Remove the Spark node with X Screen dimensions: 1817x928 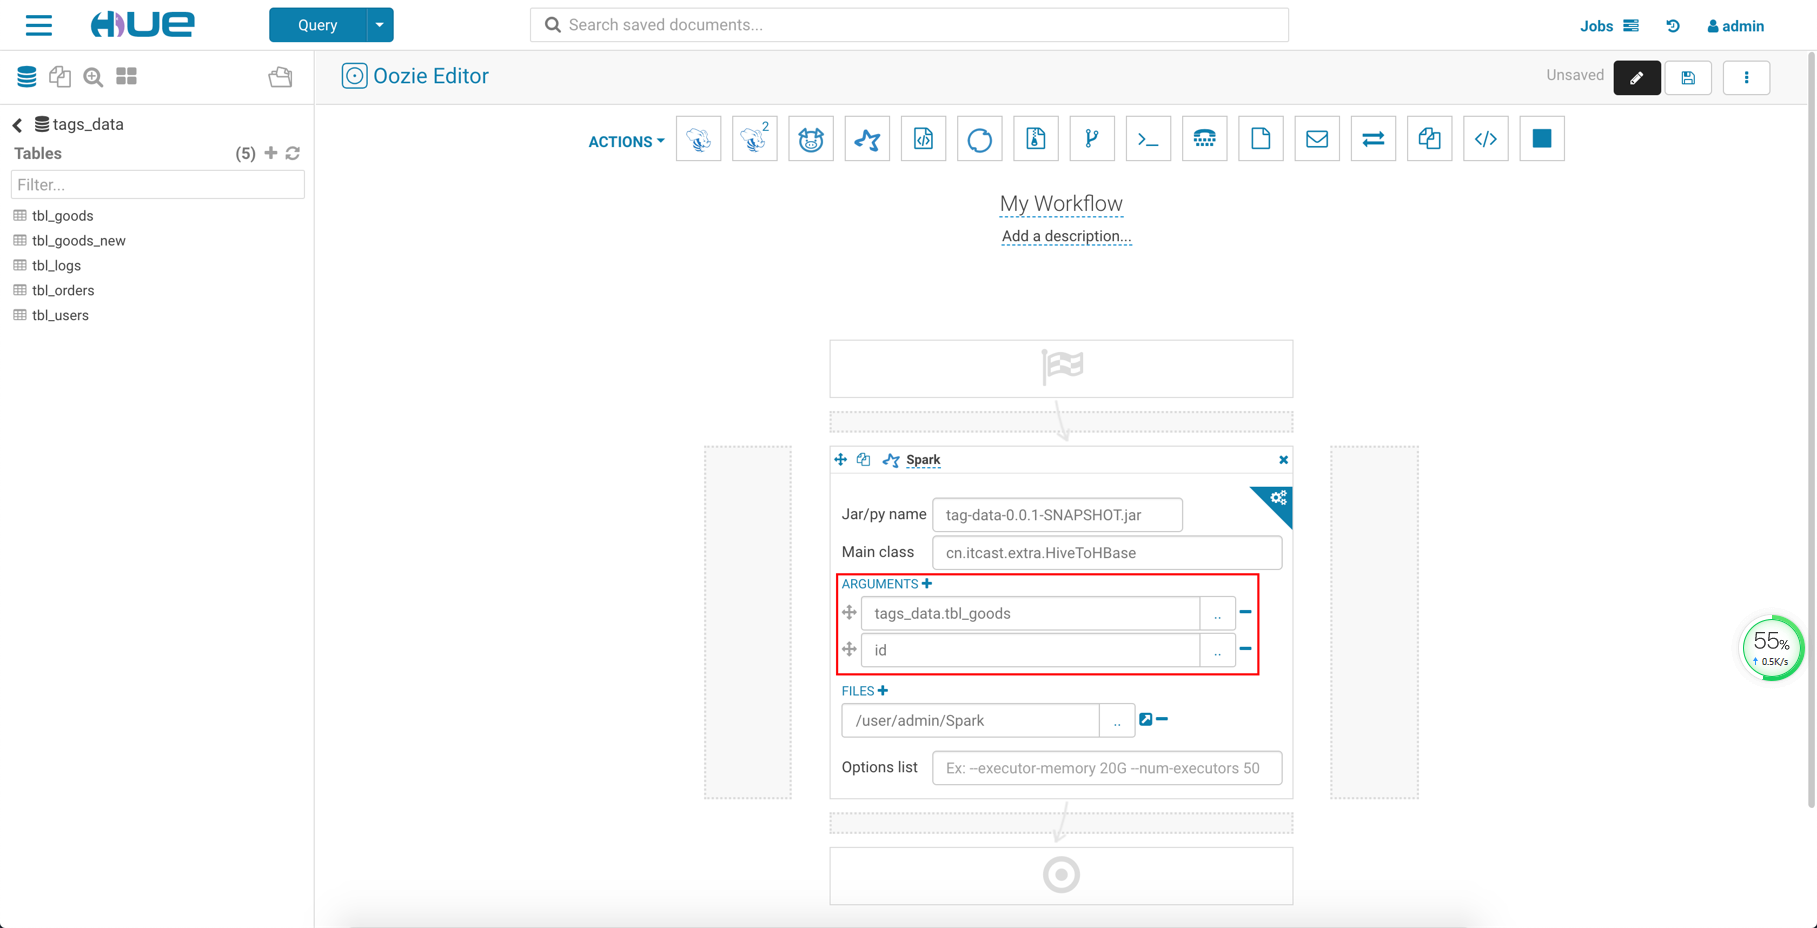[1283, 460]
